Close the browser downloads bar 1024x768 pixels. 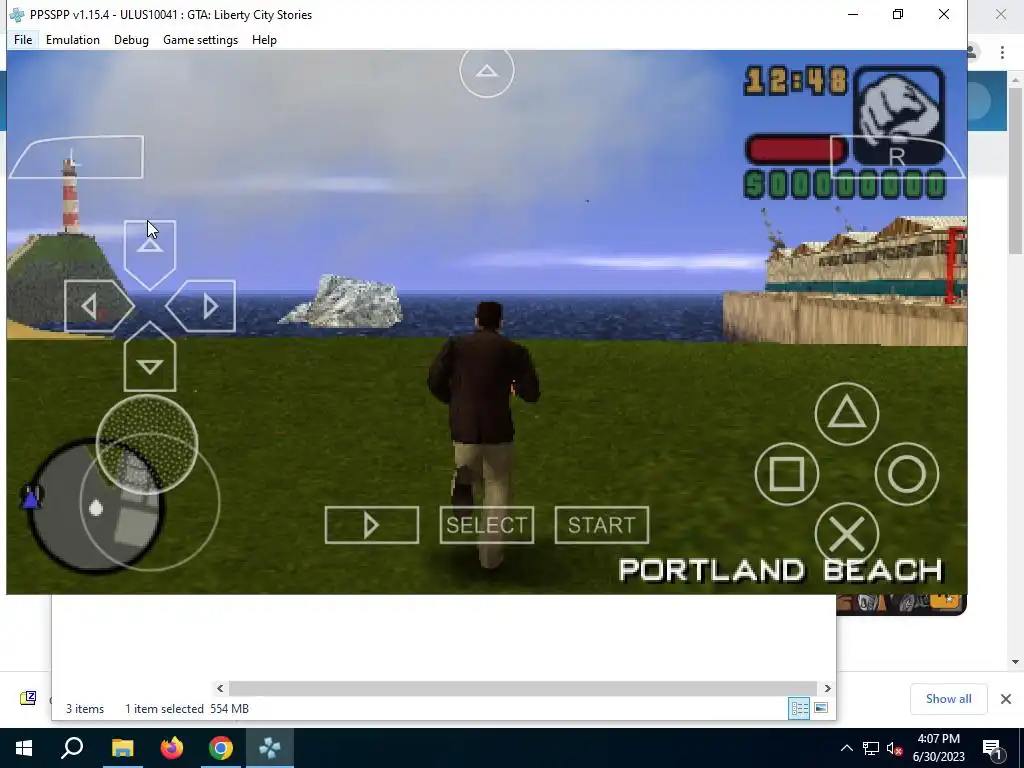1006,699
